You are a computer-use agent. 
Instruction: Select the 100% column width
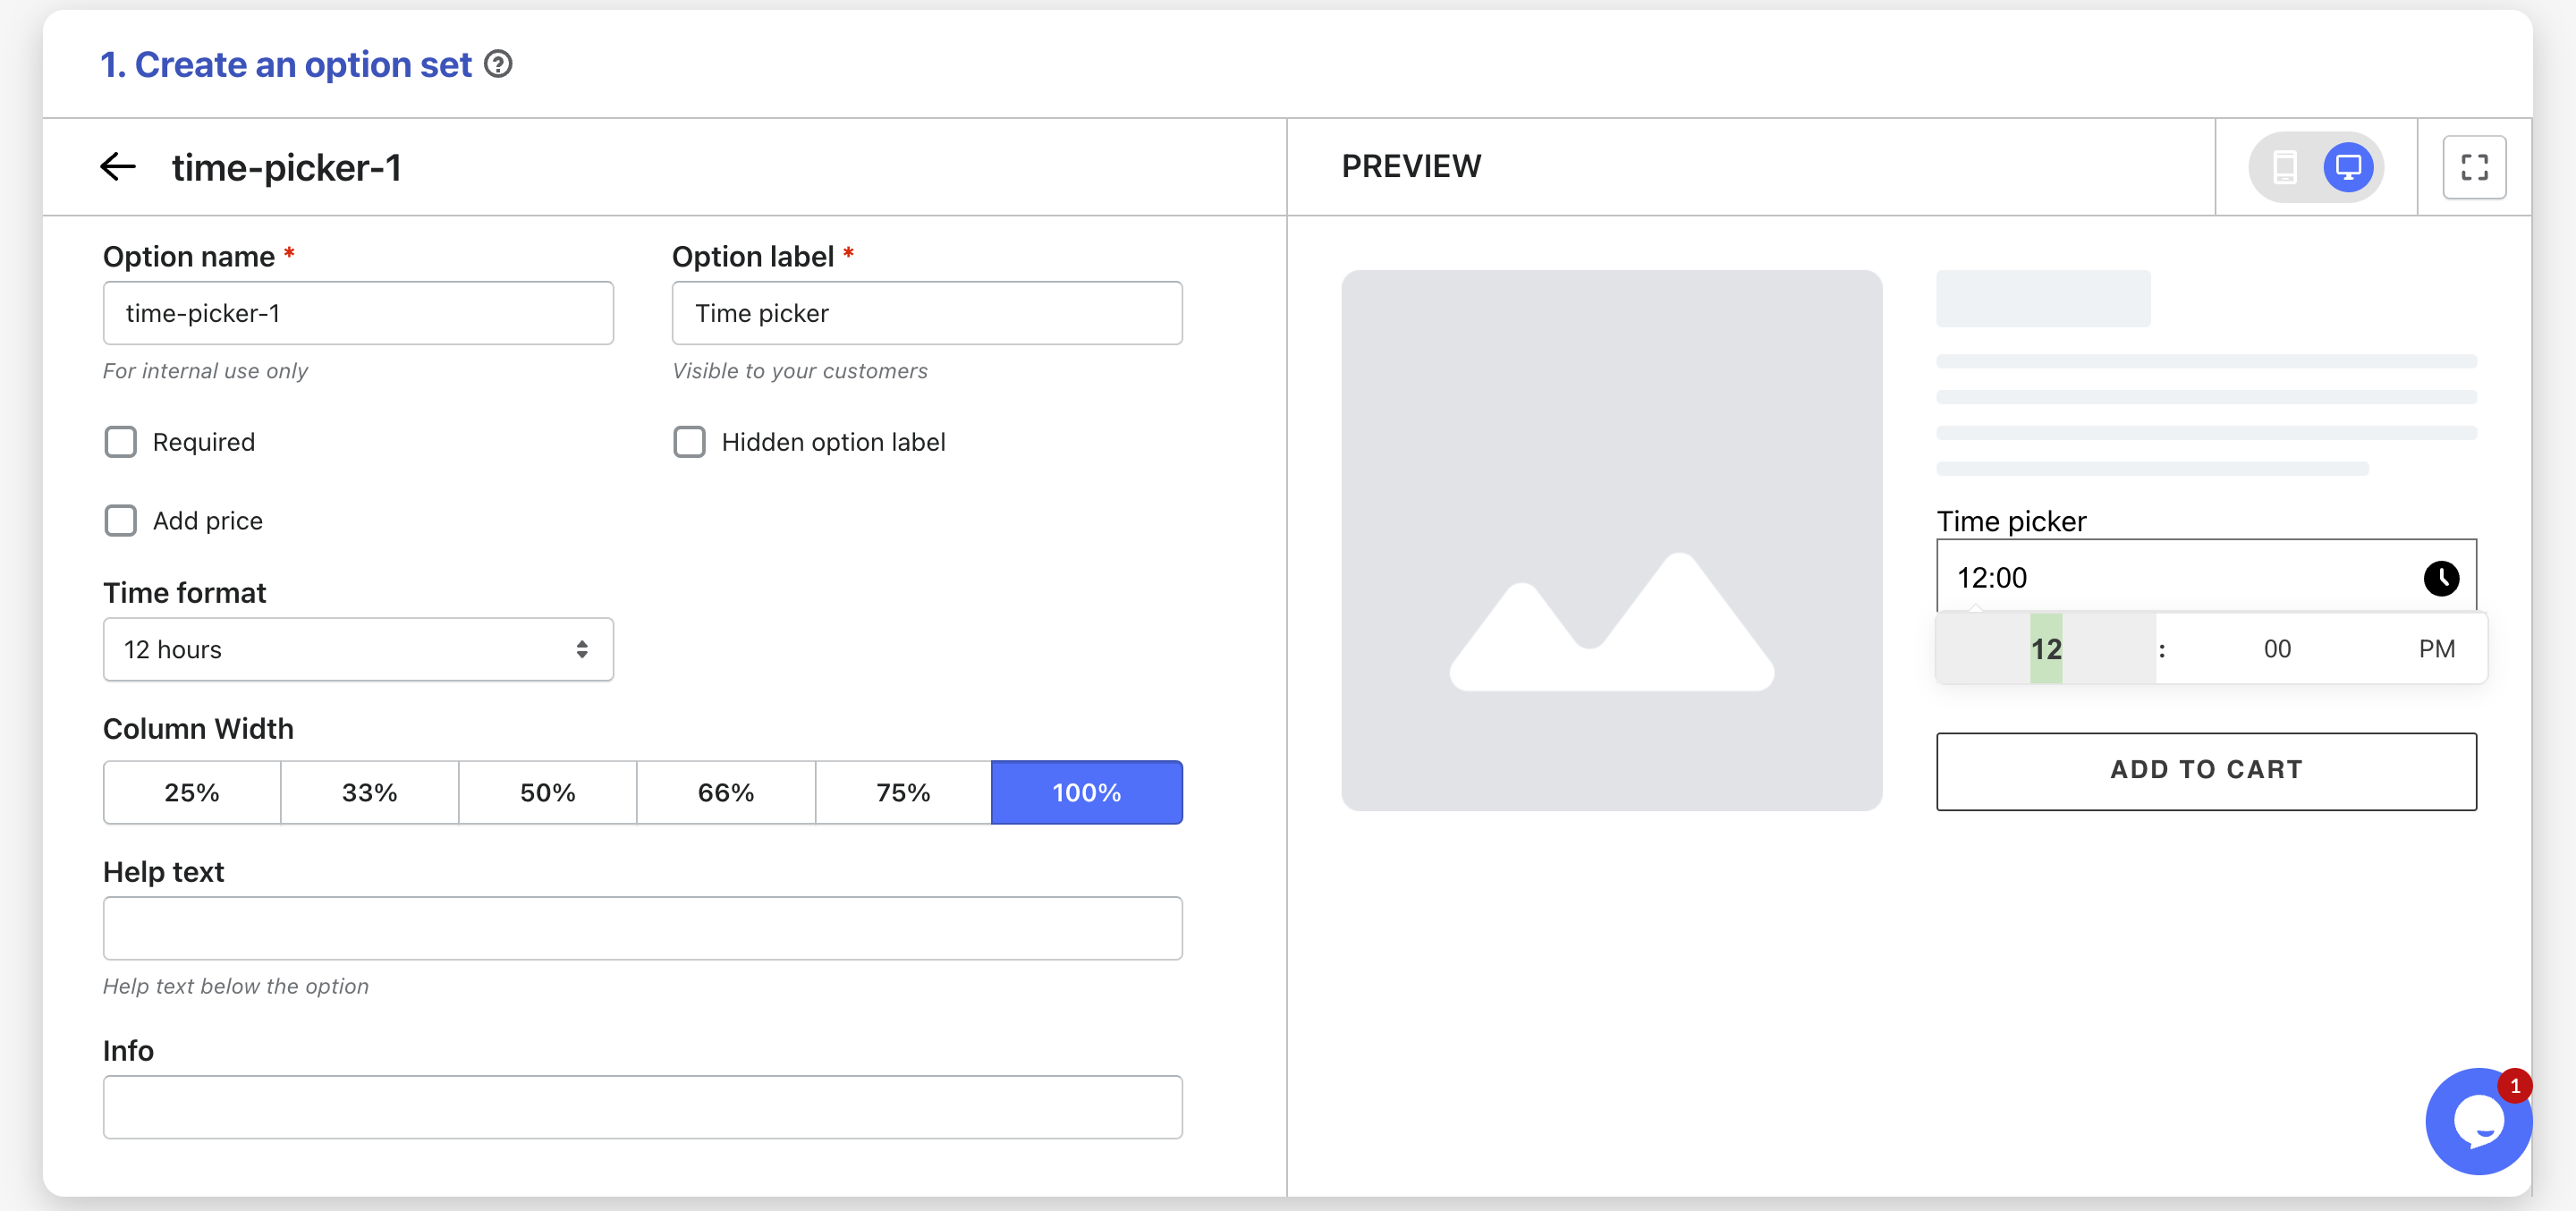[x=1087, y=793]
